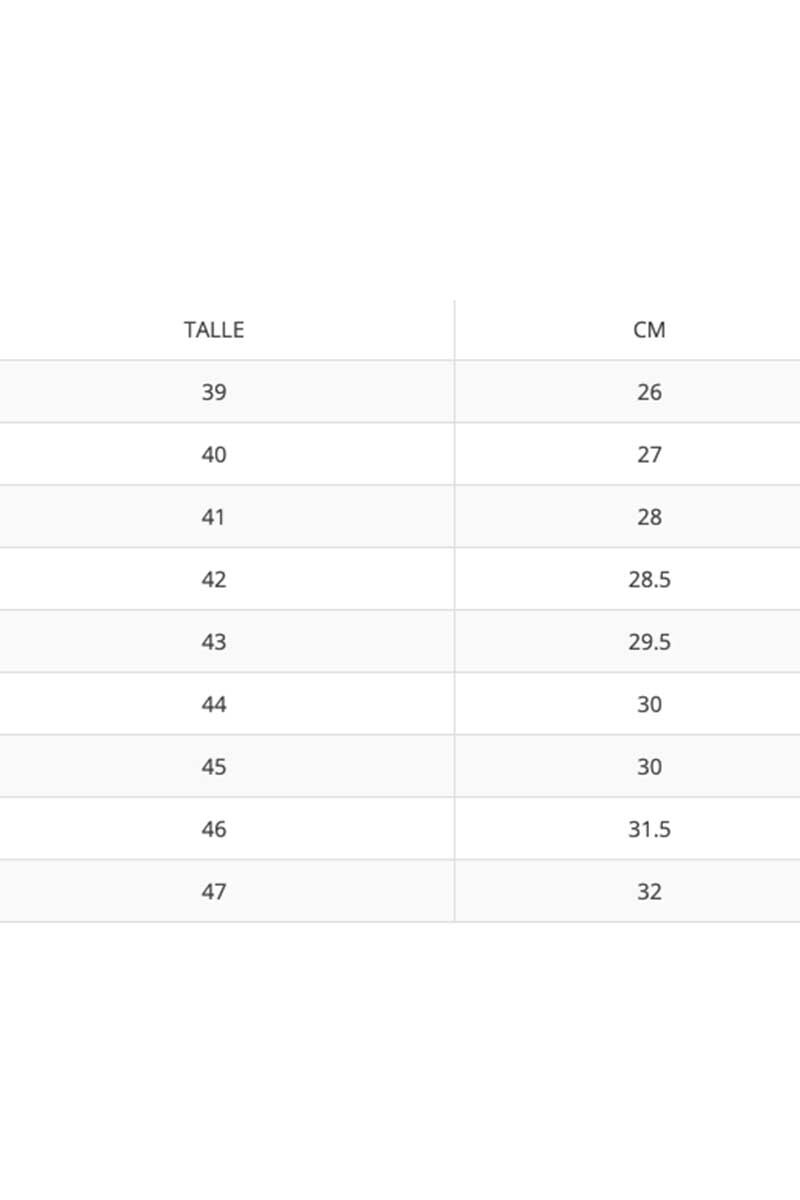This screenshot has width=800, height=1200.
Task: Select size 45 in the TALLE column
Action: pos(214,767)
